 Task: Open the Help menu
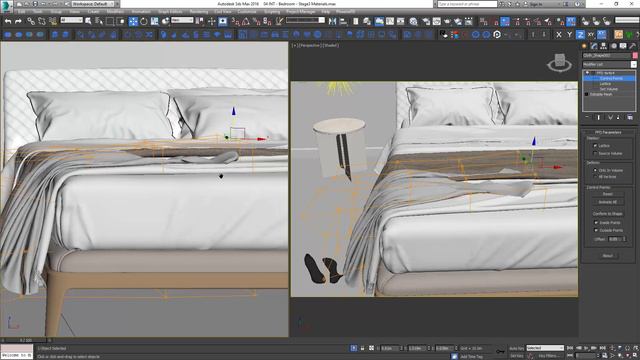pyautogui.click(x=326, y=12)
